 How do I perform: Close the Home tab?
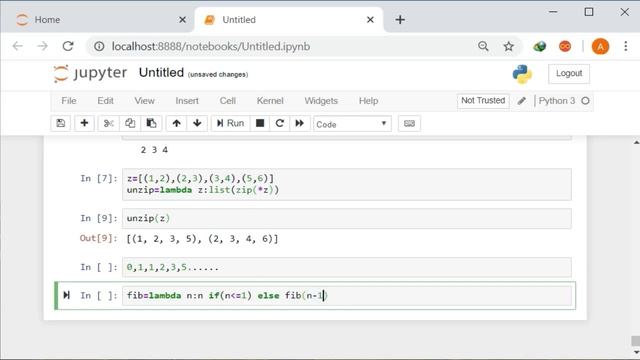pyautogui.click(x=182, y=20)
